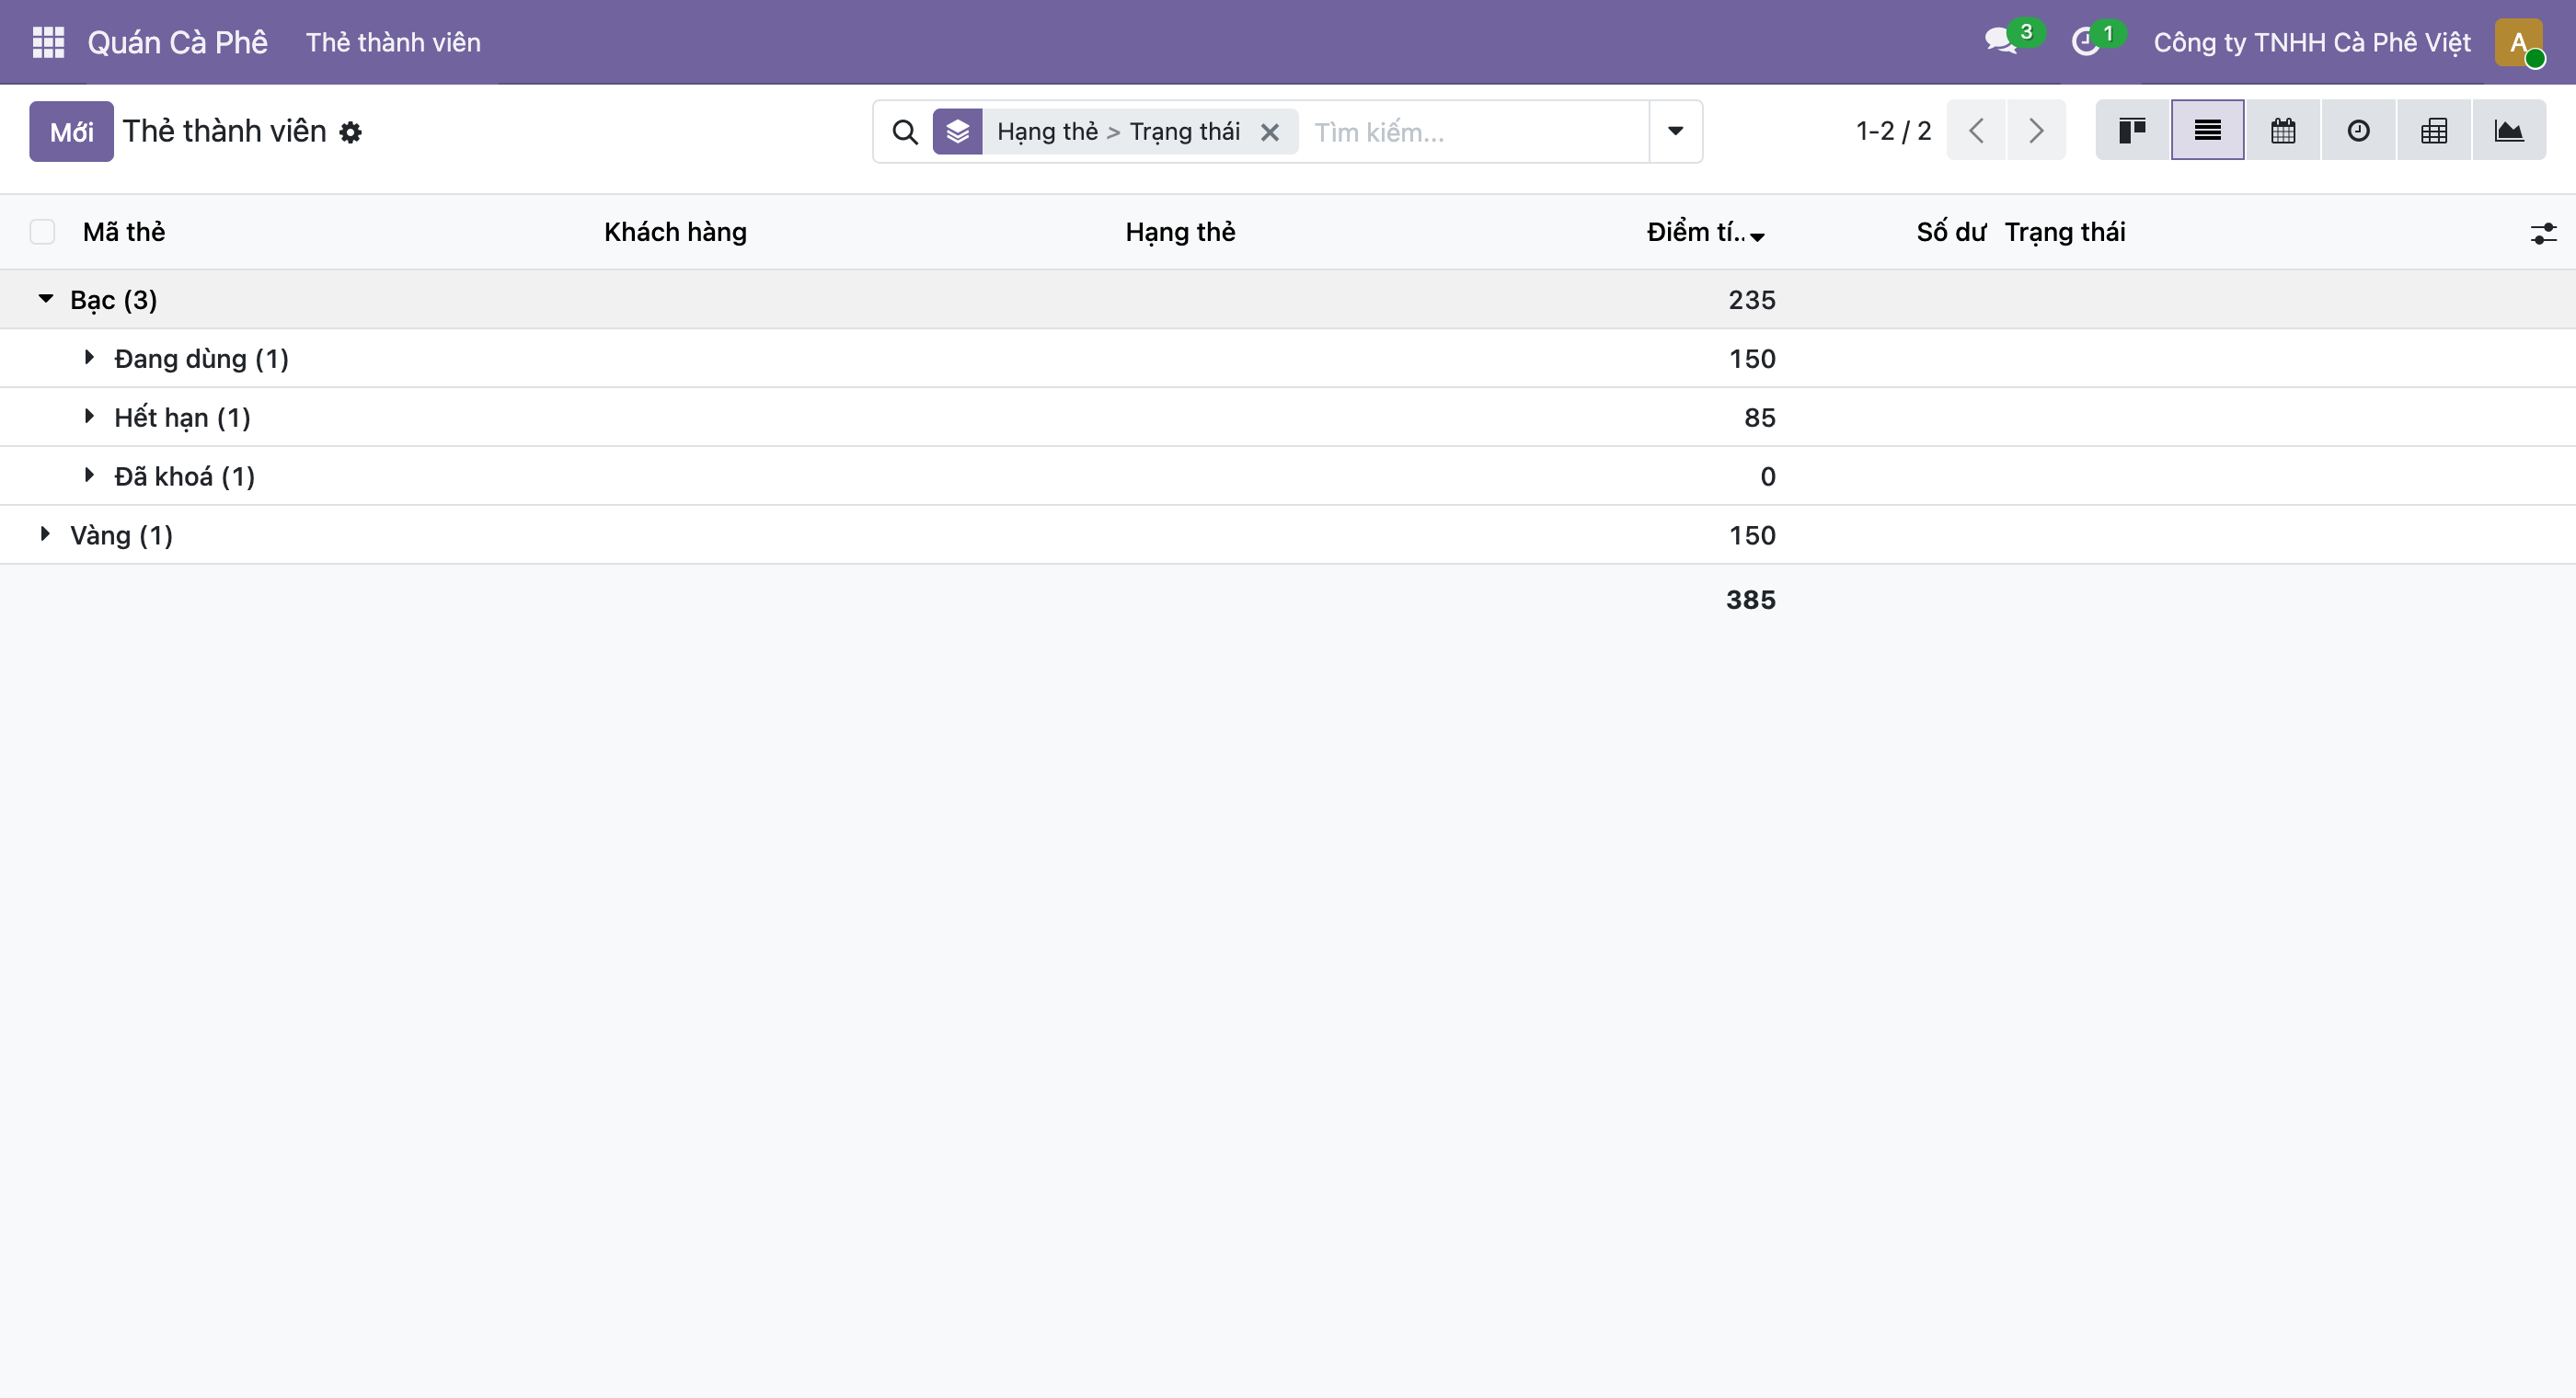This screenshot has height=1398, width=2576.
Task: Open the optional columns adjust icon
Action: tap(2543, 234)
